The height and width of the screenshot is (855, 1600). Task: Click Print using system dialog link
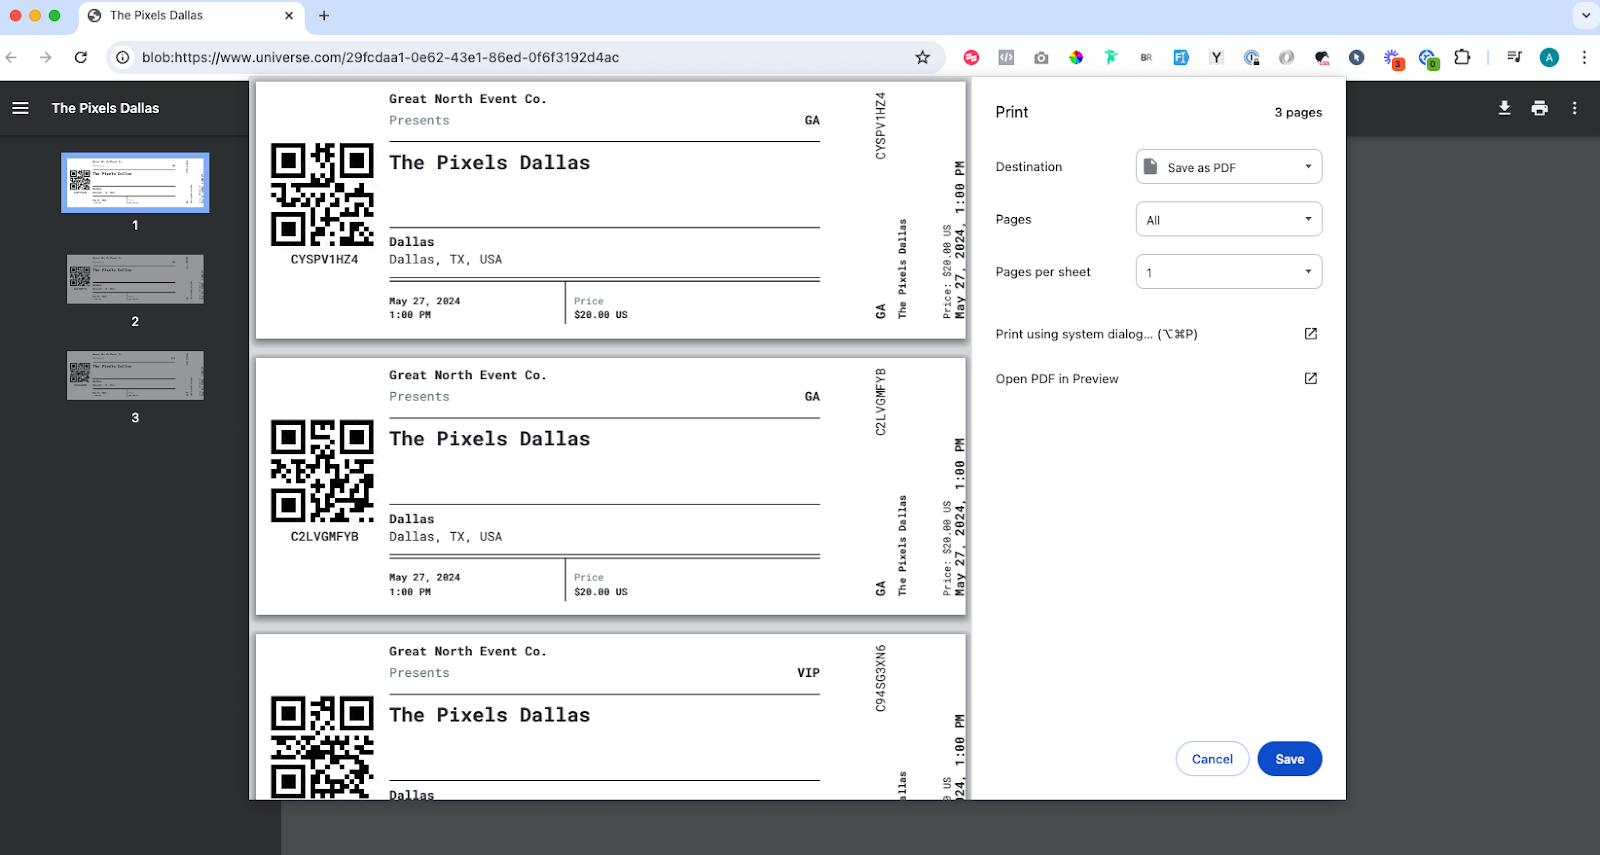click(x=1156, y=334)
